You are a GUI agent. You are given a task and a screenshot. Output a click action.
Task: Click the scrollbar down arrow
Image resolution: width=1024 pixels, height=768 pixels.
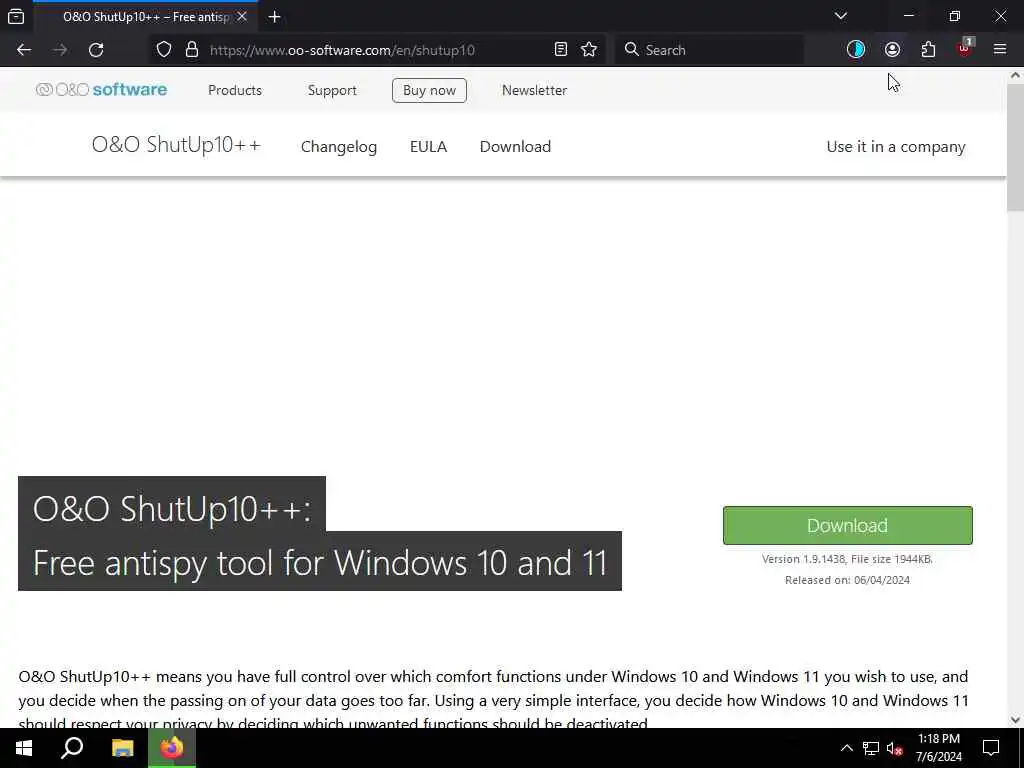[1015, 720]
